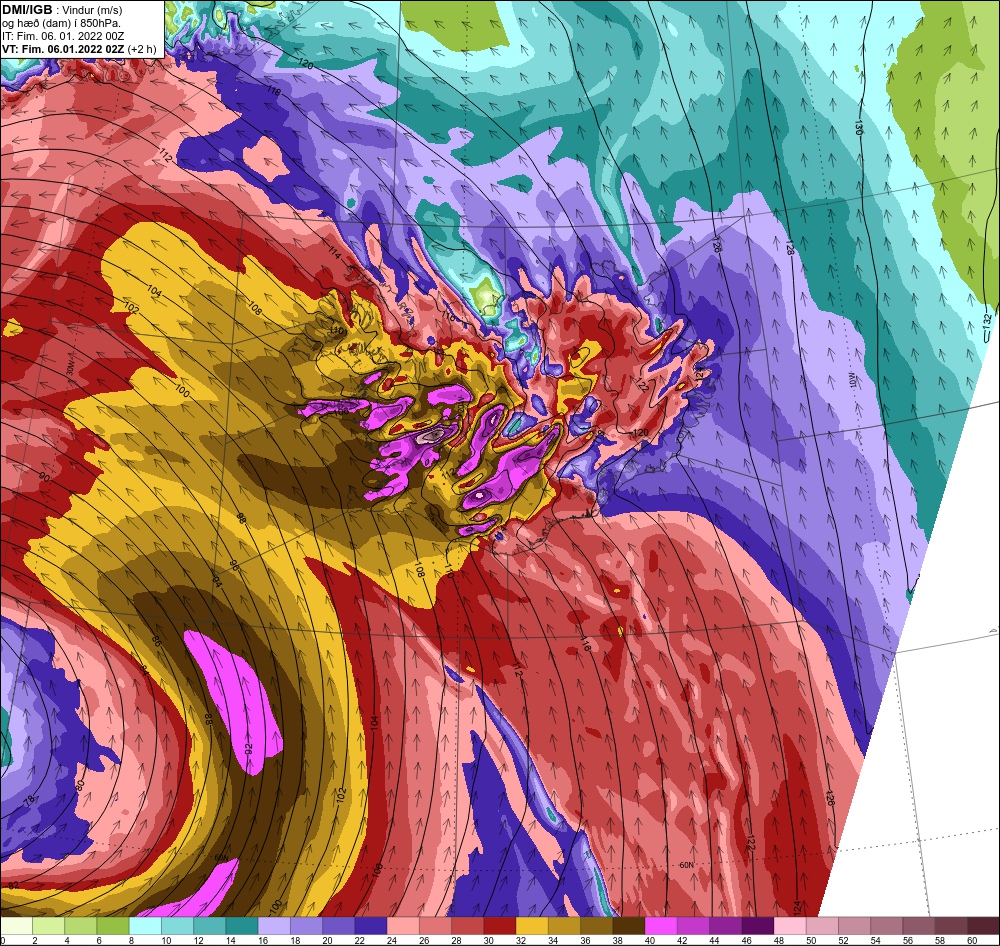Select 'VT: Fim. 06.01.2022 02Z (+2 h)' line
1000x946 pixels.
[x=79, y=49]
